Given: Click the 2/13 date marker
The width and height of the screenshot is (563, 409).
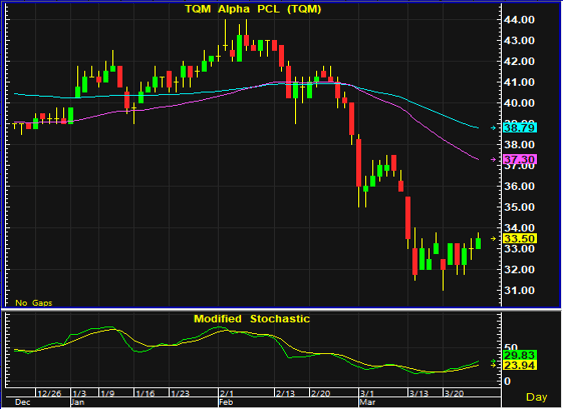Looking at the screenshot, I should click(285, 393).
